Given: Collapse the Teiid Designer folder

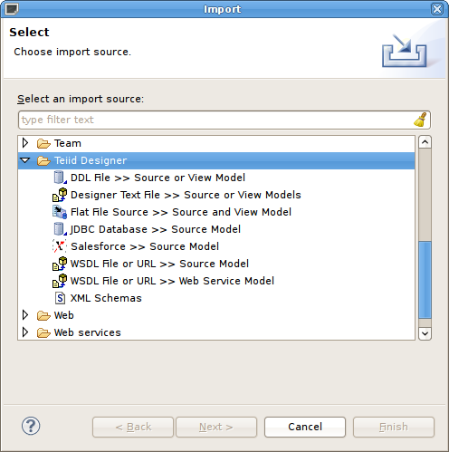Looking at the screenshot, I should [25, 160].
